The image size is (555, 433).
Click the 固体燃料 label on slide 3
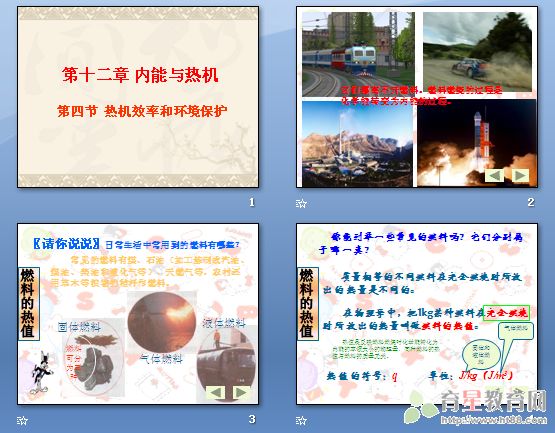coord(79,327)
